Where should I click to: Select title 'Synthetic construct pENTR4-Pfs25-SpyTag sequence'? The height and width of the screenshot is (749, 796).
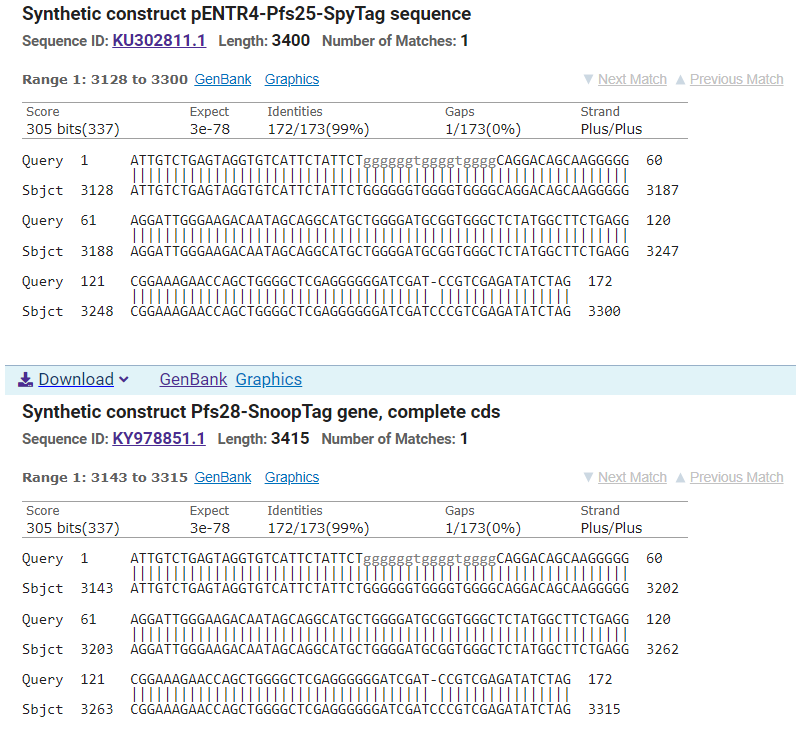tap(246, 14)
